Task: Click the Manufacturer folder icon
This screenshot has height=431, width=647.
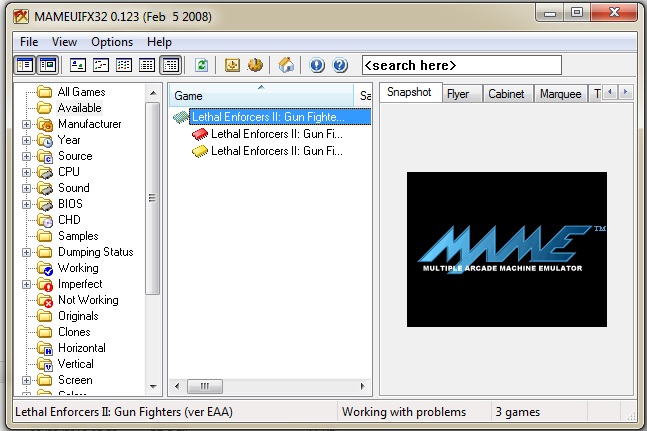Action: click(x=45, y=124)
